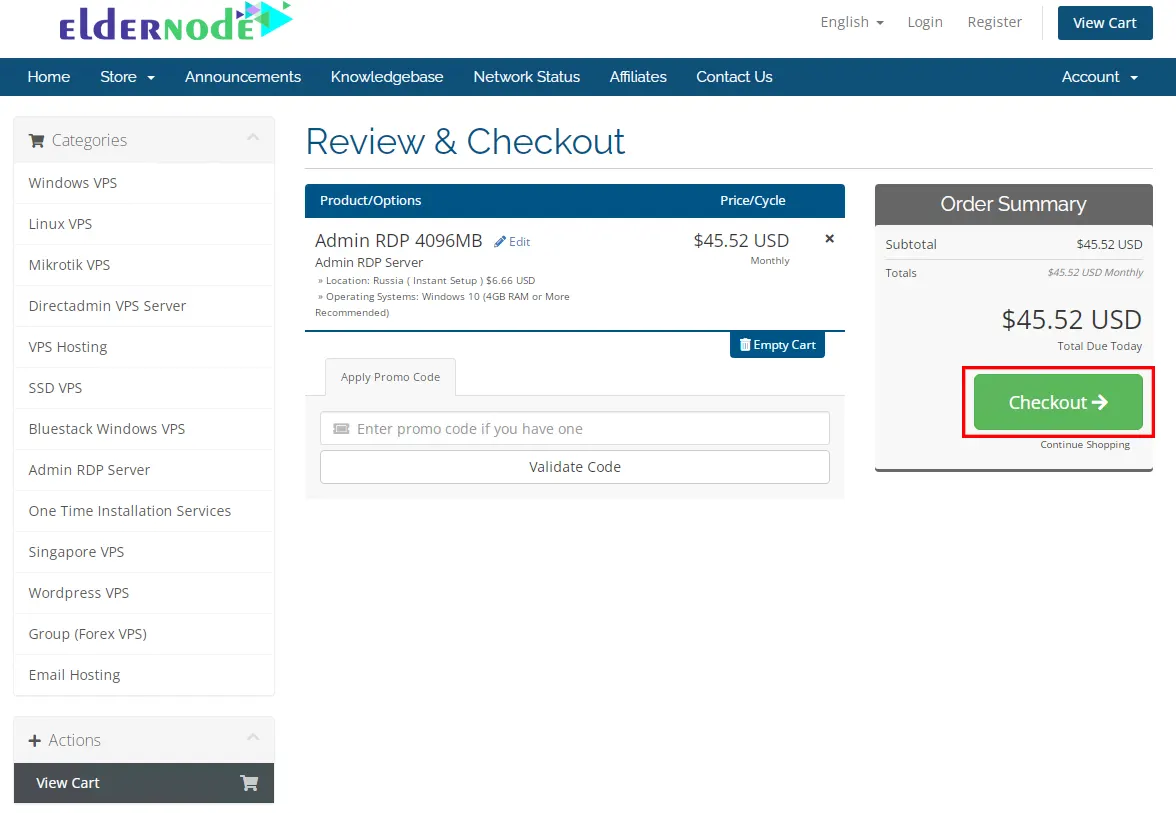Click the cart icon on the sidebar View Cart
This screenshot has height=813, width=1176.
(248, 784)
